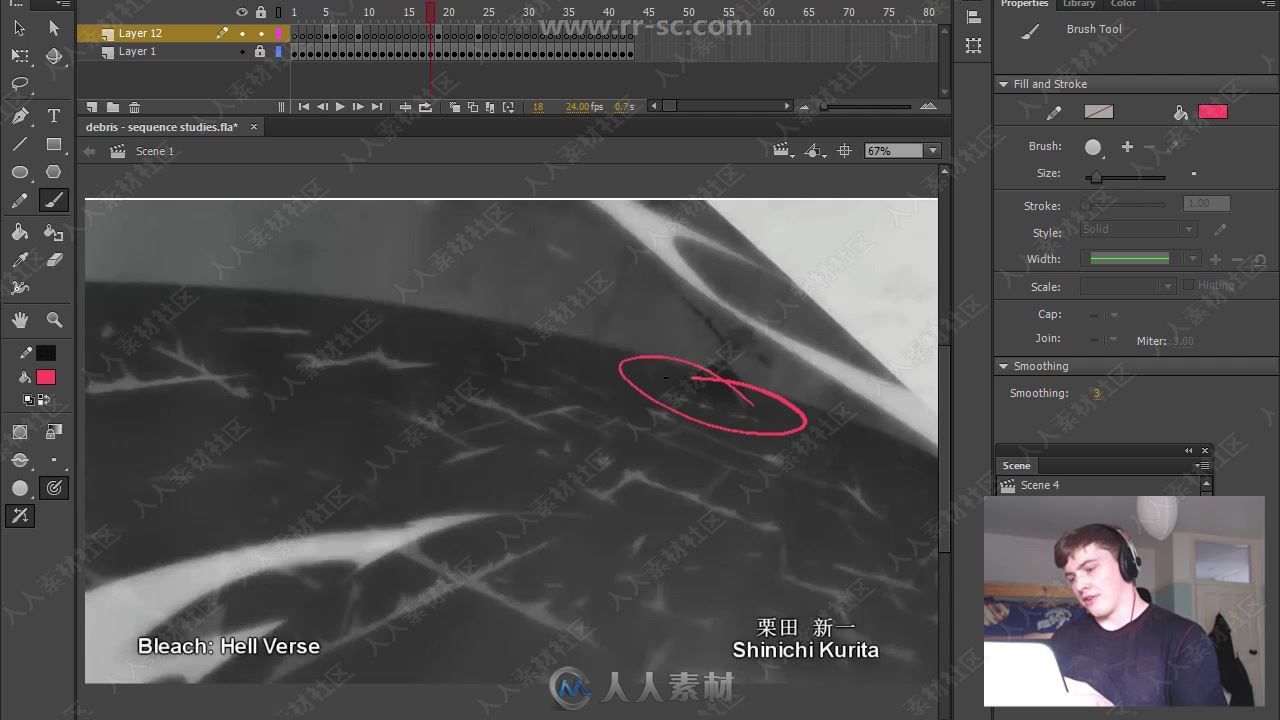The image size is (1280, 720).
Task: Select the Lasso tool
Action: tap(20, 85)
